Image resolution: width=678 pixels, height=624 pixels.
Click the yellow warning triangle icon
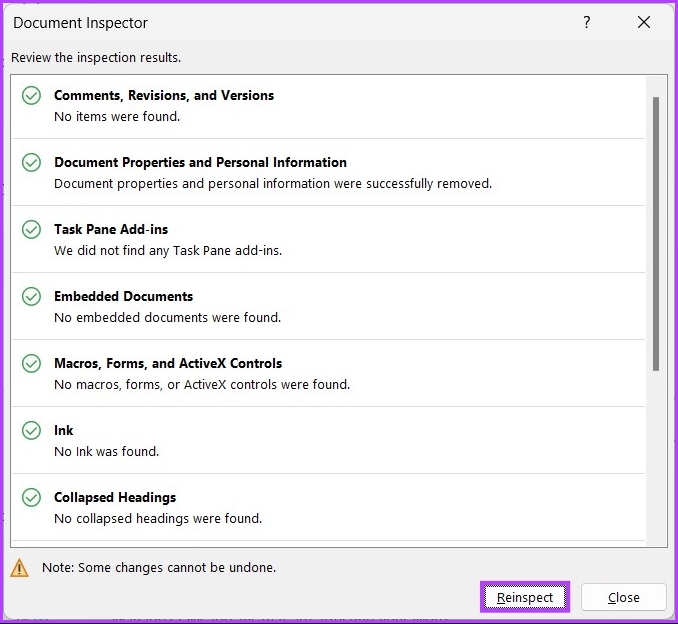20,568
